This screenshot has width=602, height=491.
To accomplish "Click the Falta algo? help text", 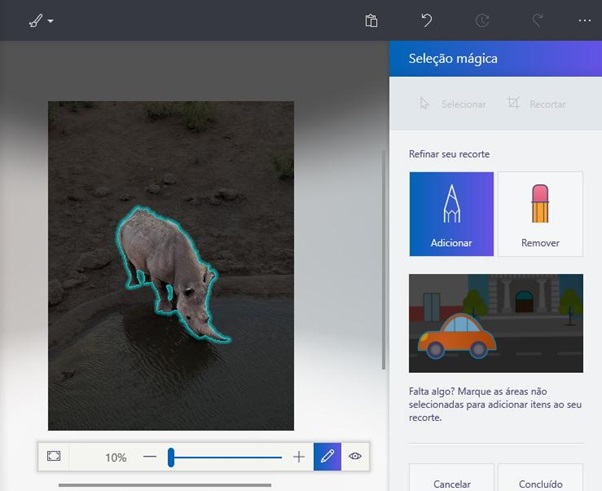I will click(x=495, y=404).
